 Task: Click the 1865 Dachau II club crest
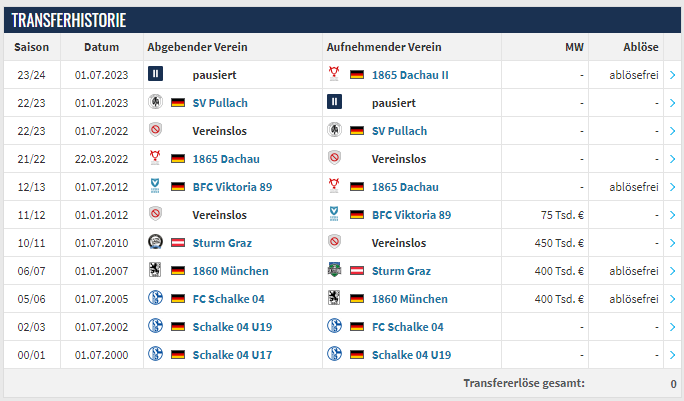[x=335, y=74]
